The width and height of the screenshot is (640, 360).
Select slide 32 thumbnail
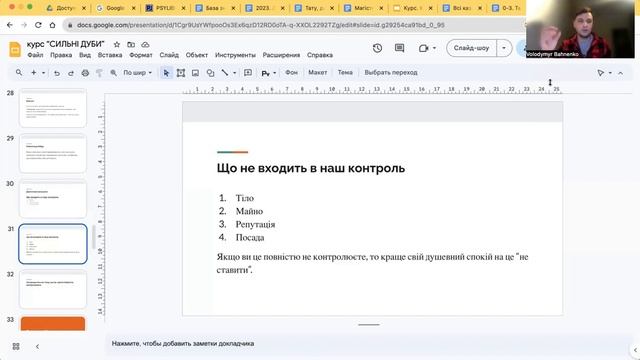pos(53,289)
